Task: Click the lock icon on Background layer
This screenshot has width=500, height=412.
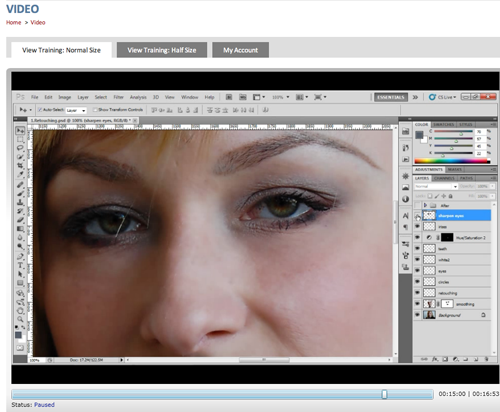Action: point(483,315)
